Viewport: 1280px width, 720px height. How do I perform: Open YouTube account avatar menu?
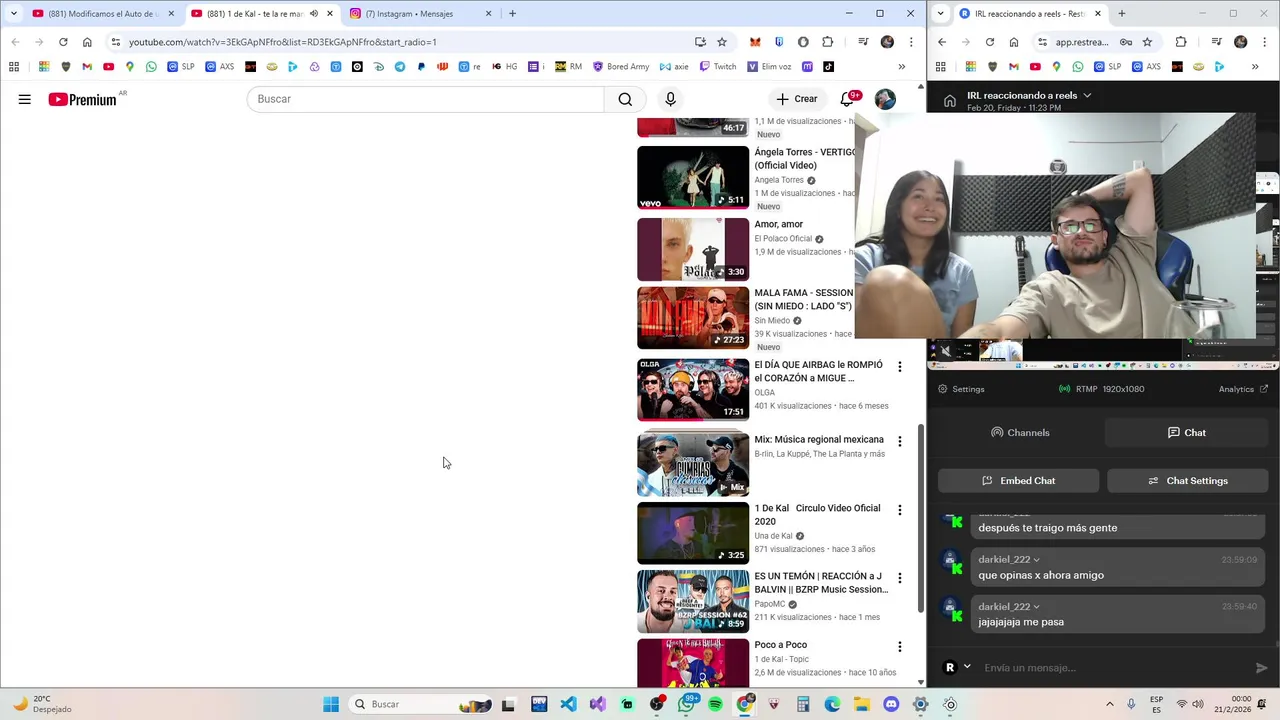click(885, 99)
